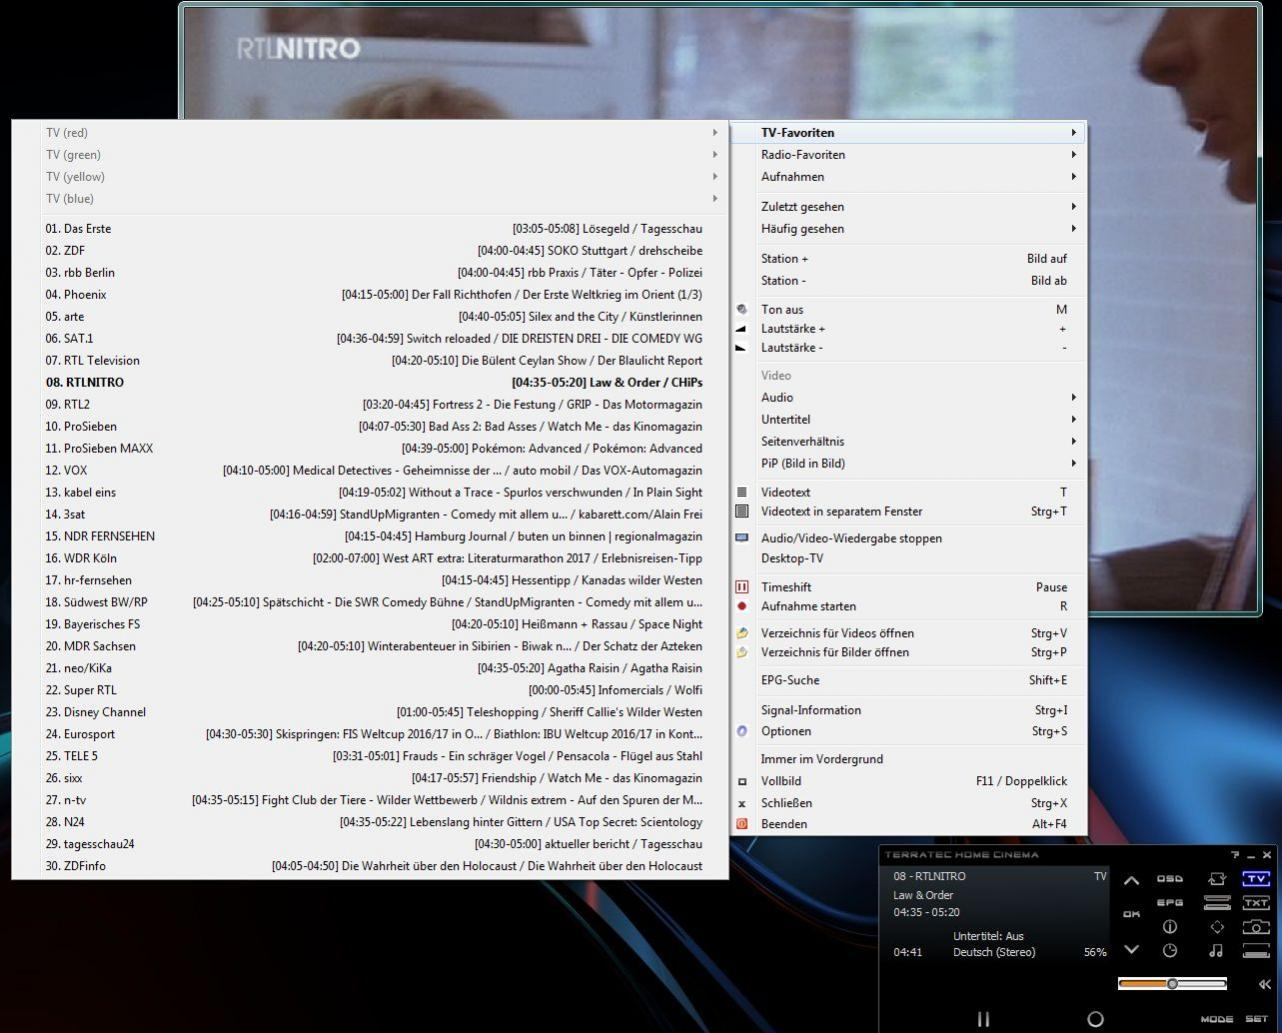Choose Lautstärke - menu entry
The height and width of the screenshot is (1033, 1282).
(908, 347)
